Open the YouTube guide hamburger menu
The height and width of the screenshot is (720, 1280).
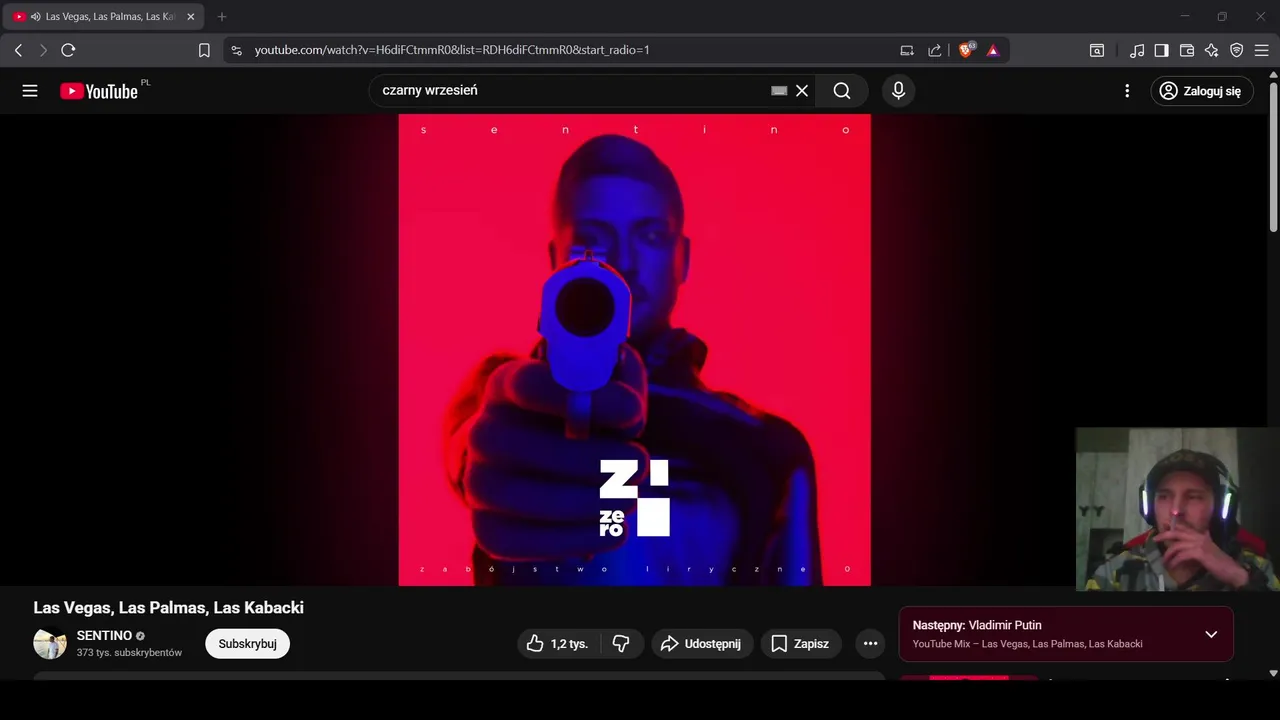[30, 91]
